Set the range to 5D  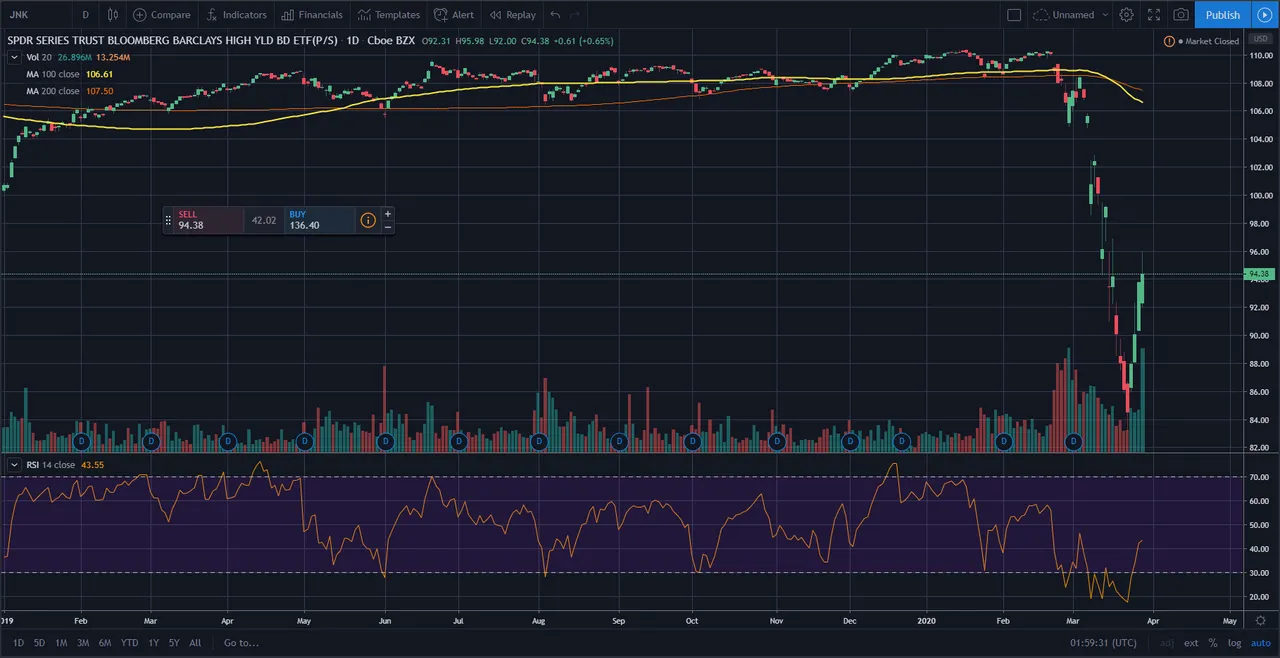pyautogui.click(x=39, y=643)
